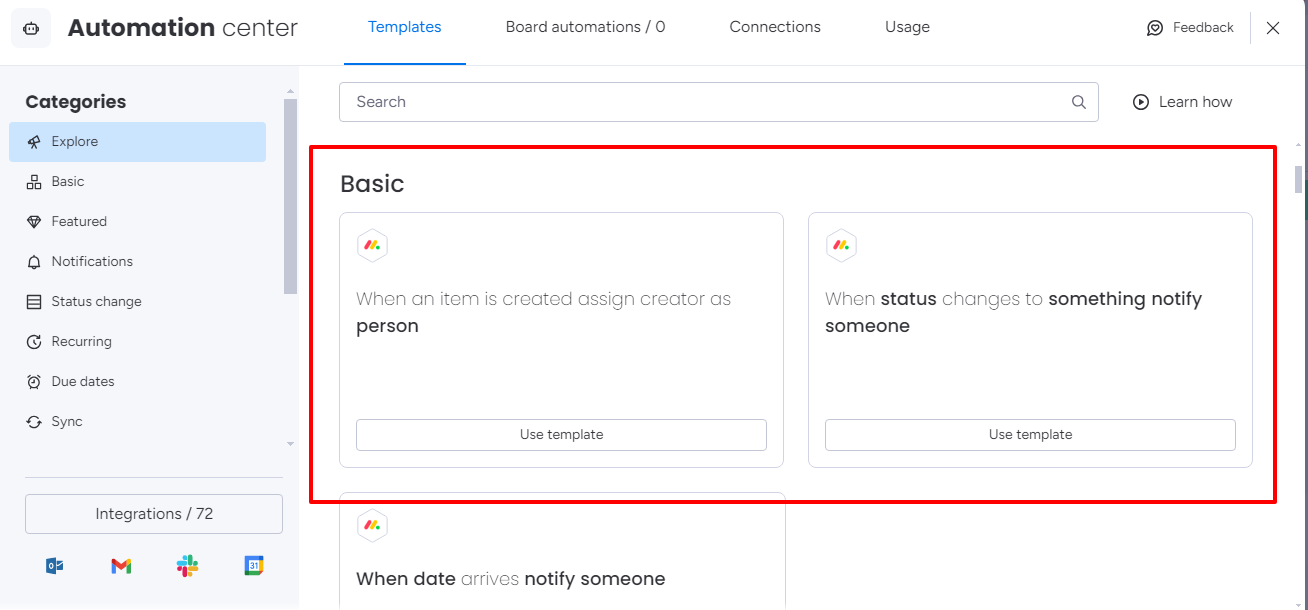Screen dimensions: 1308x610
Task: Open the Integrations / 72 button
Action: click(154, 514)
